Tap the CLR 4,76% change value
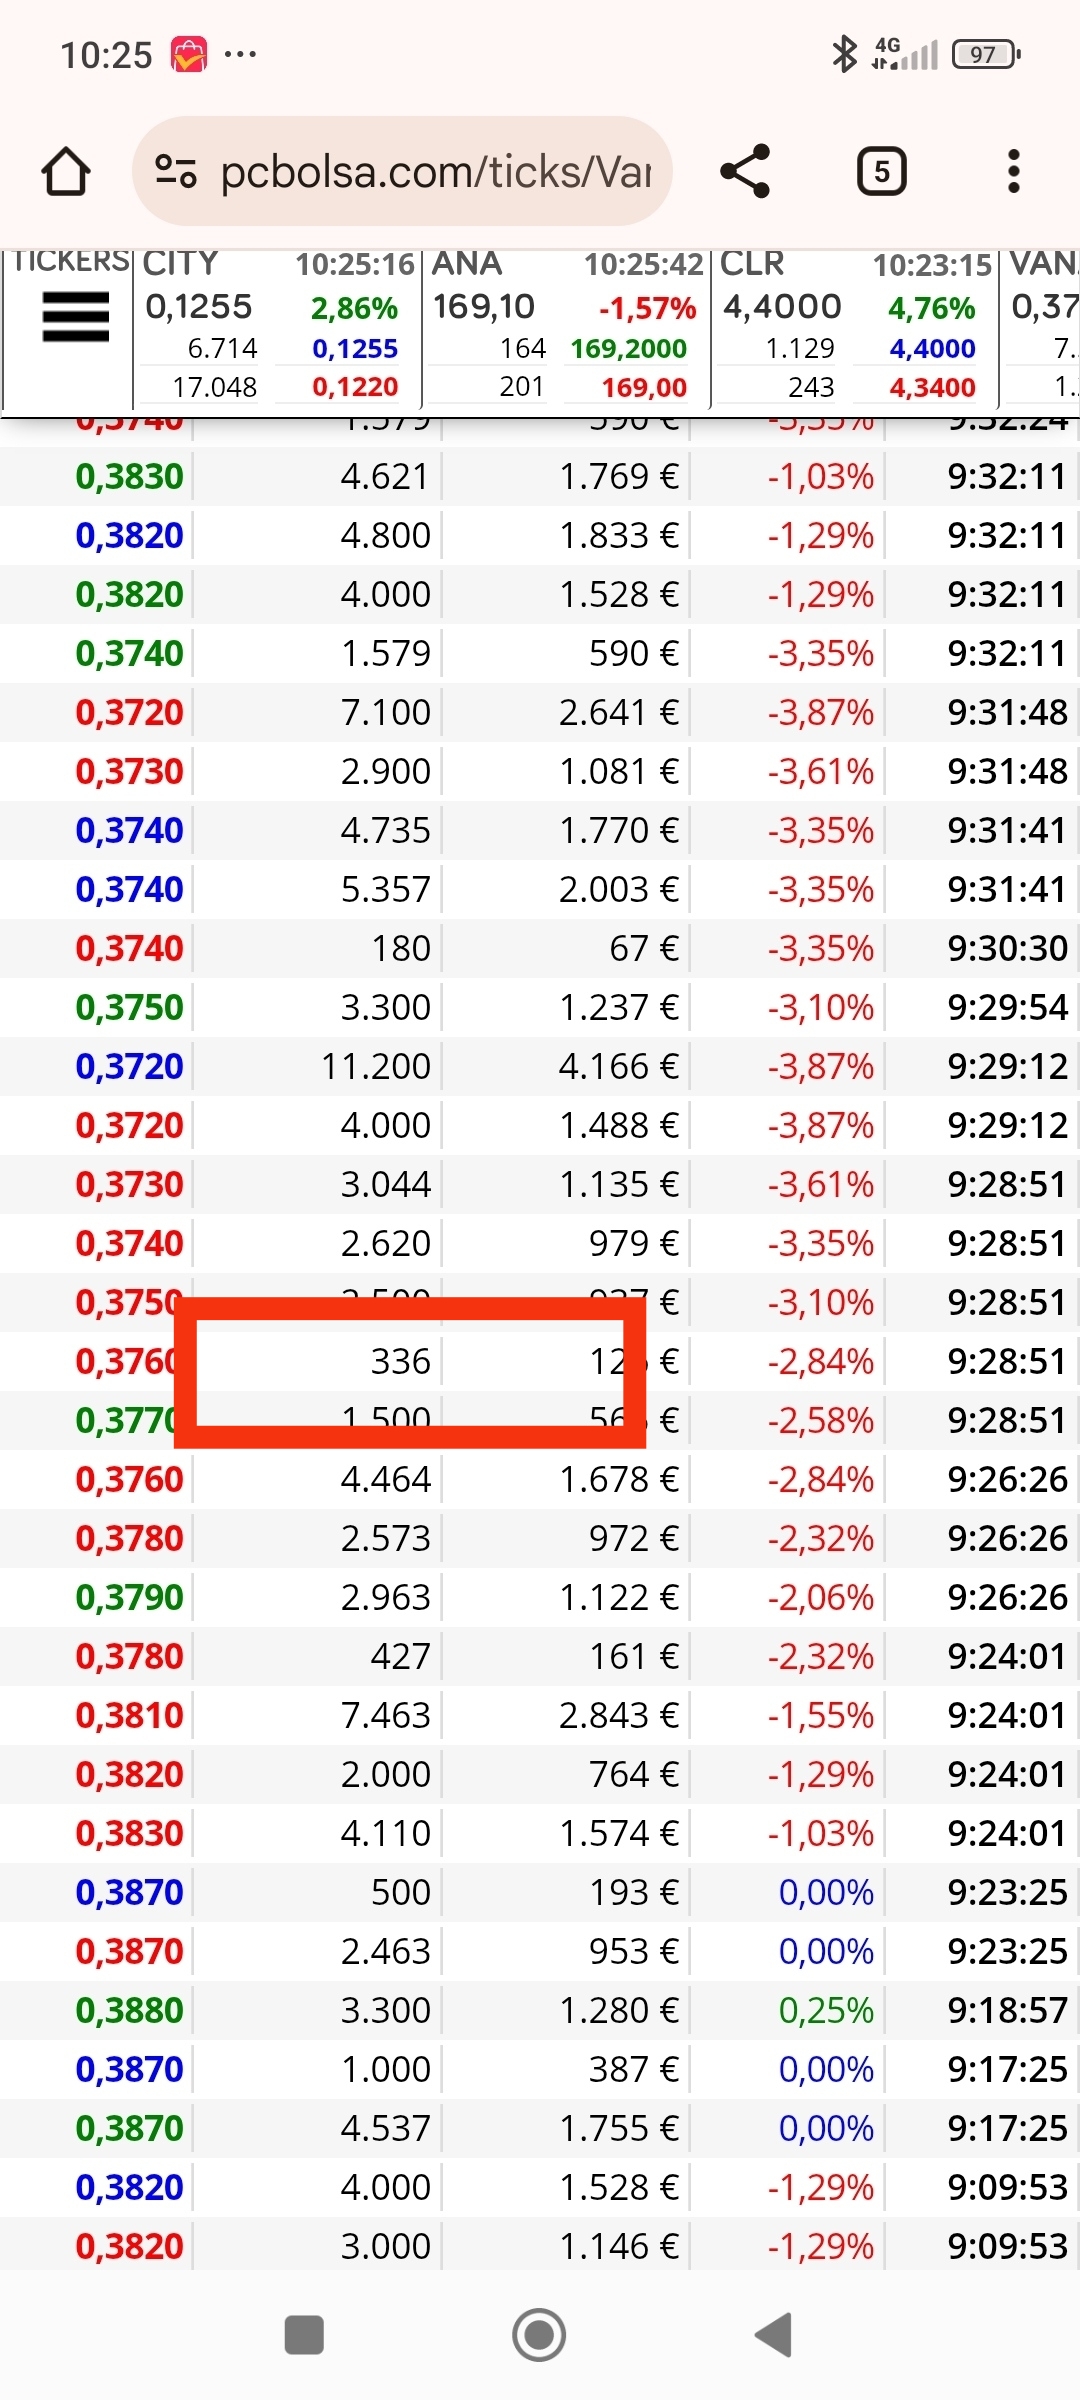This screenshot has height=2400, width=1080. (931, 308)
